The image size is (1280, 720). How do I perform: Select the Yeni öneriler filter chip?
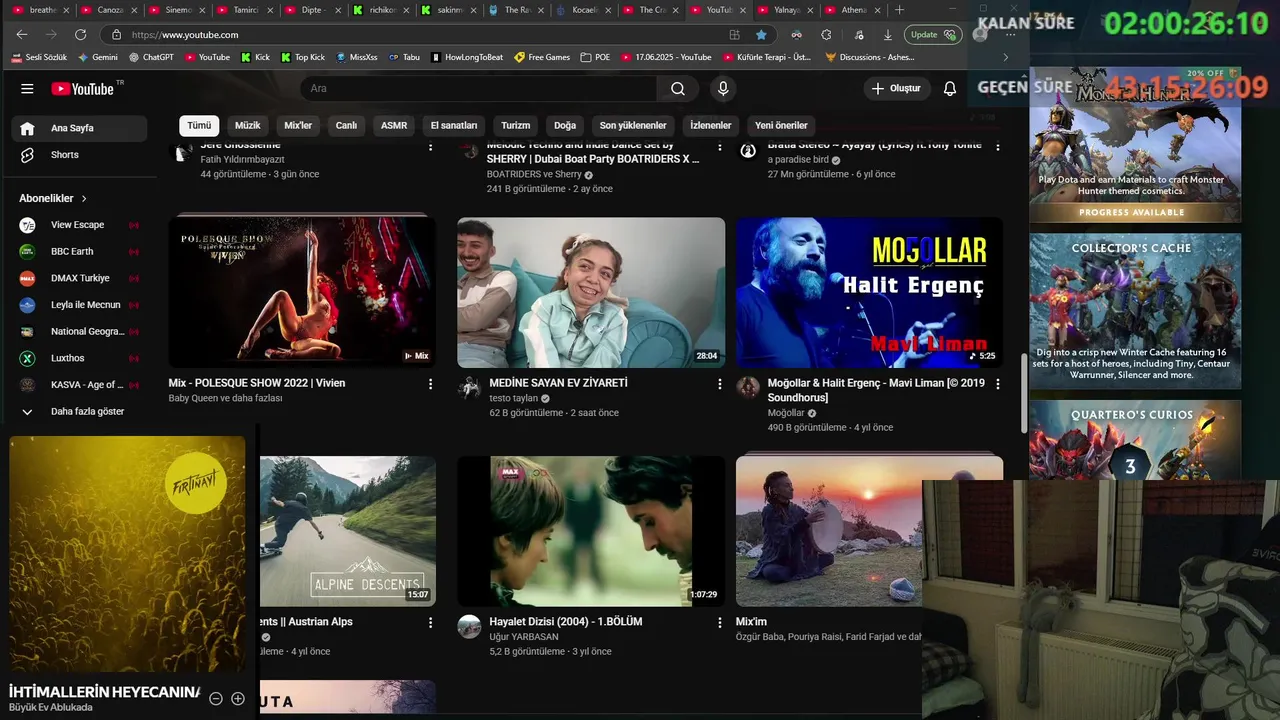[781, 126]
